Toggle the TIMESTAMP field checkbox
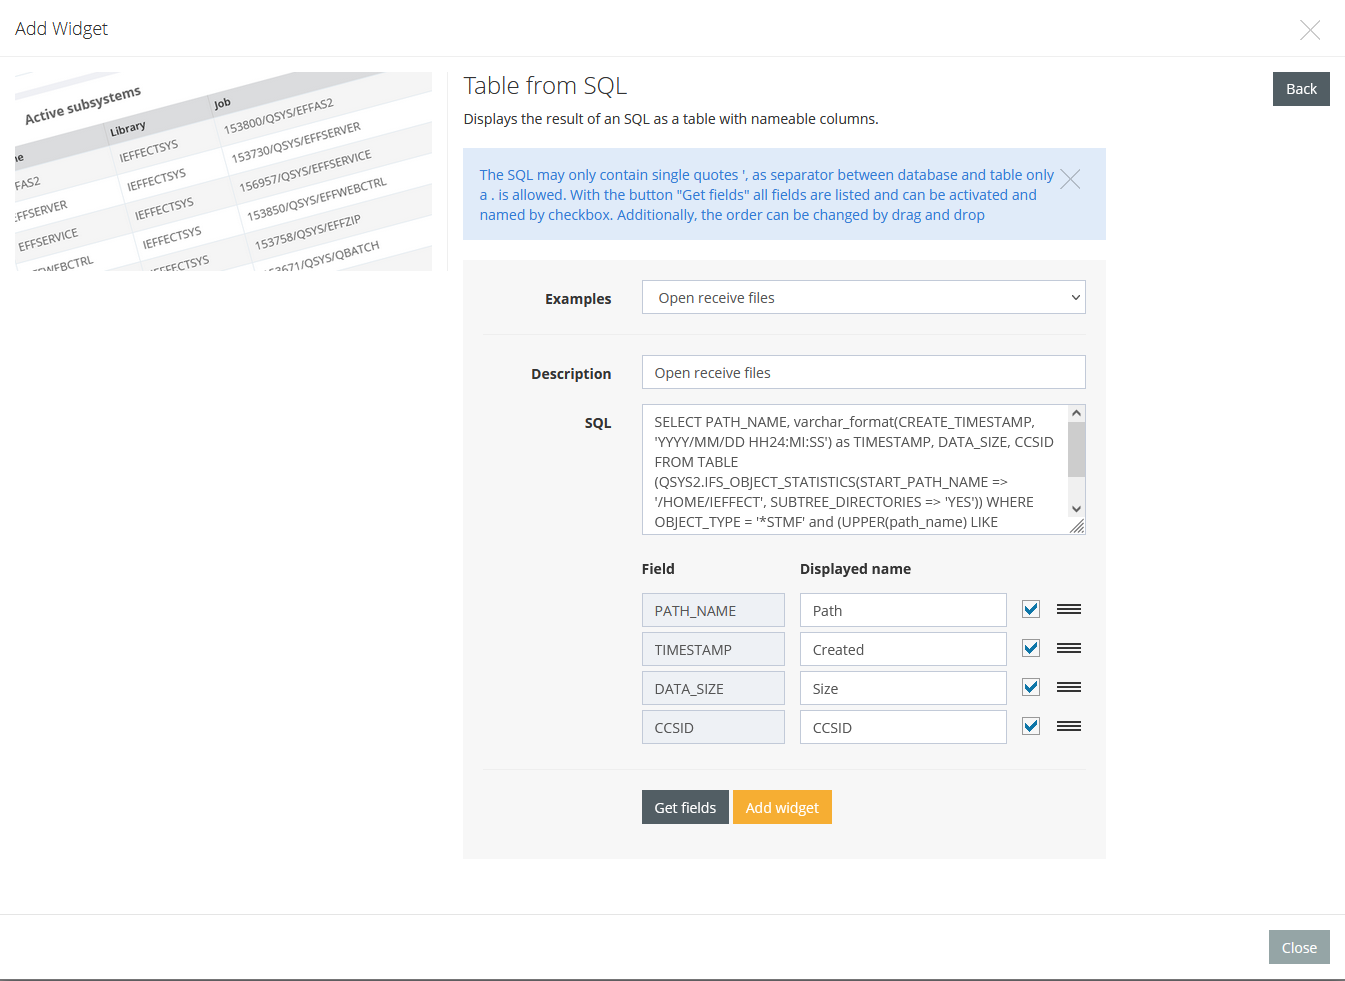This screenshot has width=1345, height=981. click(1031, 648)
